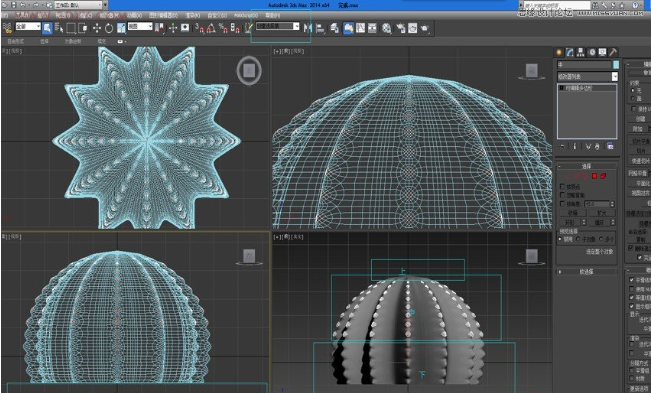Image resolution: width=651 pixels, height=393 pixels.
Task: Switch to the Utilities hammer tab
Action: point(613,52)
